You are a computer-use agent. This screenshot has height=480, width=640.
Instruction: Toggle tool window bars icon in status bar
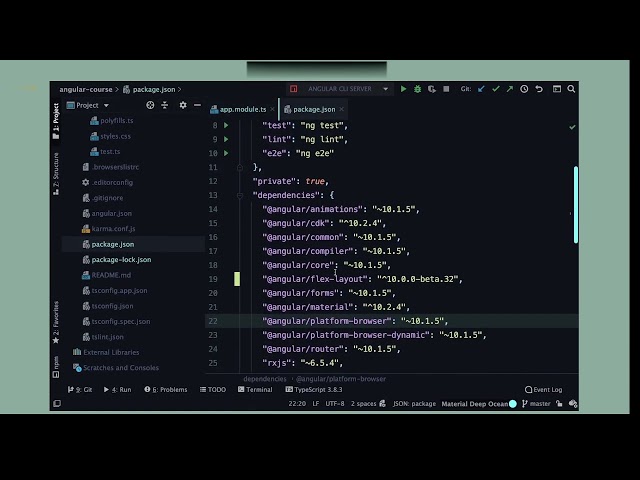coord(57,404)
